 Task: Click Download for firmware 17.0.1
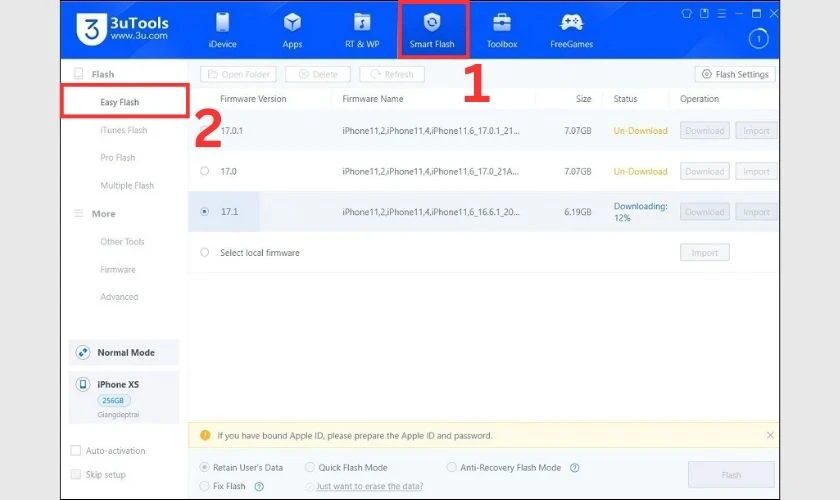click(704, 130)
